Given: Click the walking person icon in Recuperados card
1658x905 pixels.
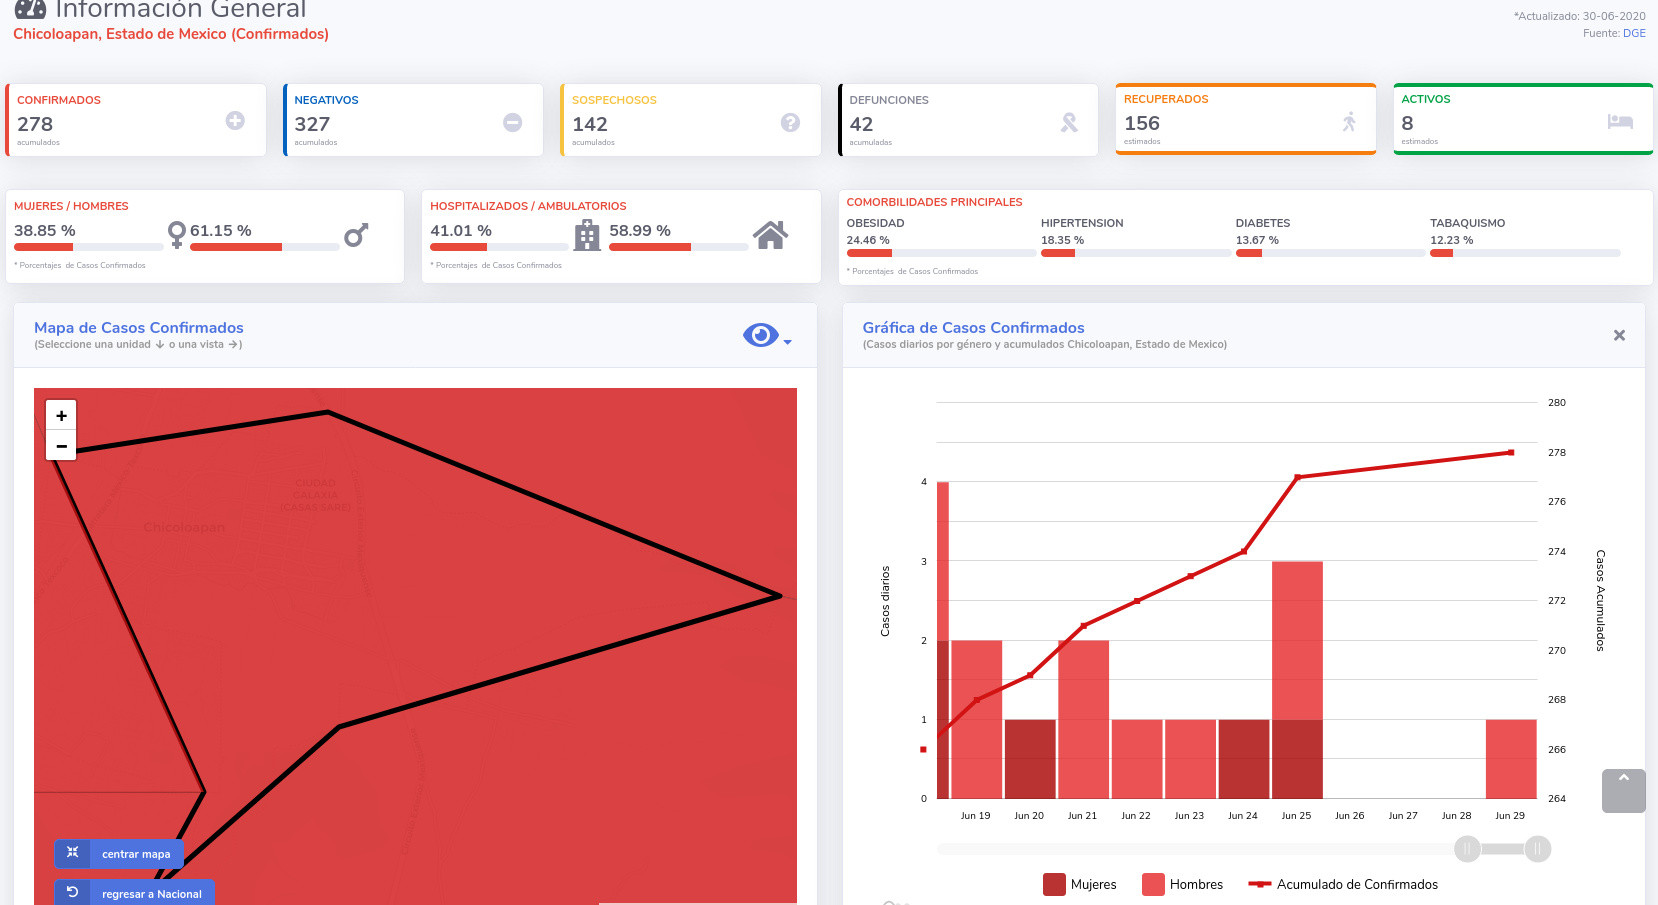Looking at the screenshot, I should click(x=1349, y=122).
